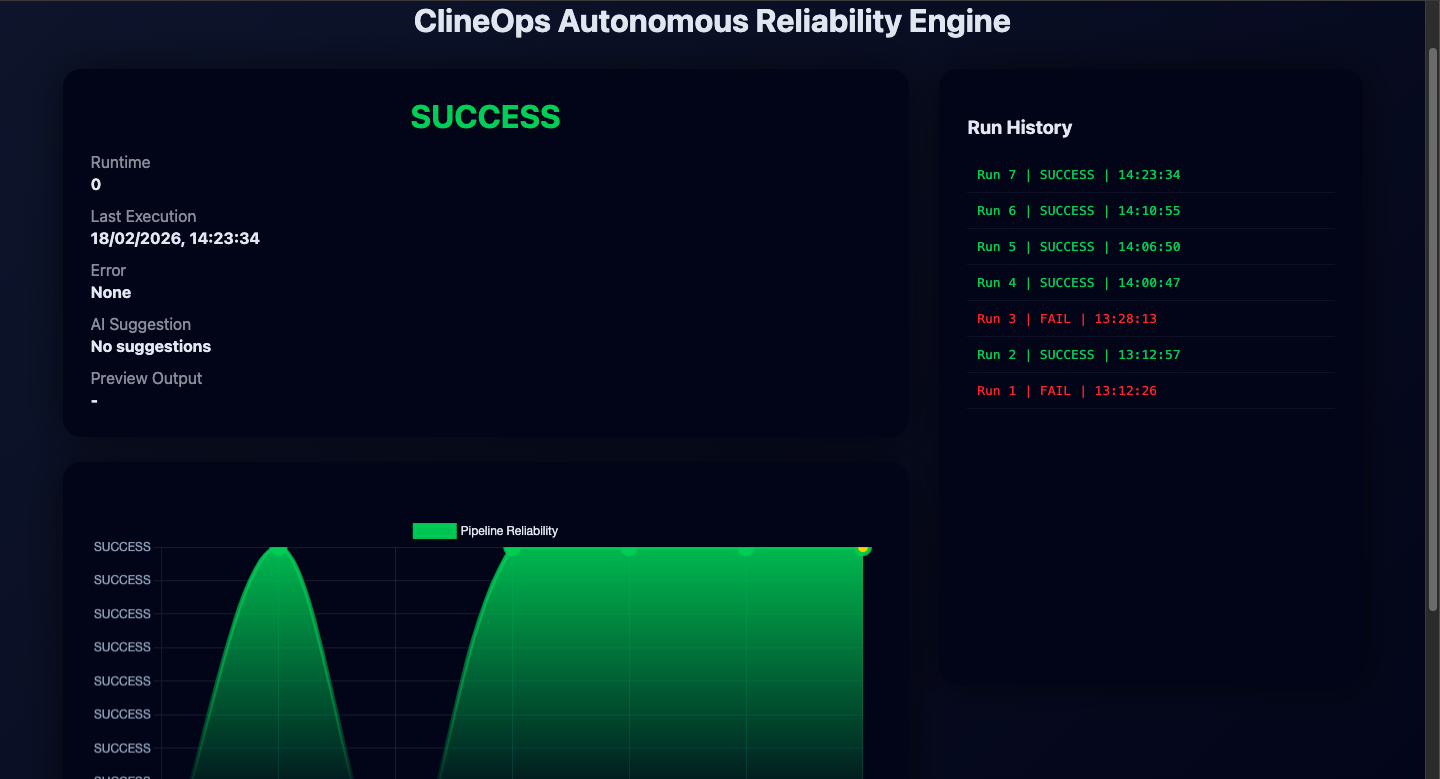Select Run 7 SUCCESS 14:23:34 entry
Viewport: 1440px width, 779px height.
click(x=1151, y=175)
